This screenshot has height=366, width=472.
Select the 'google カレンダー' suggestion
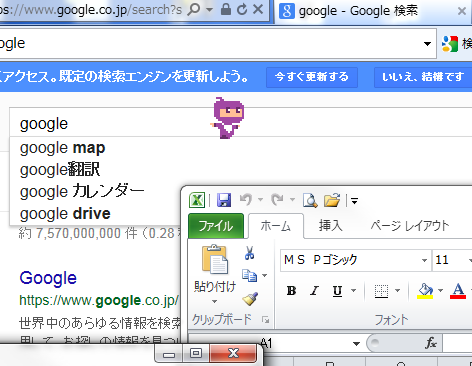pos(82,192)
